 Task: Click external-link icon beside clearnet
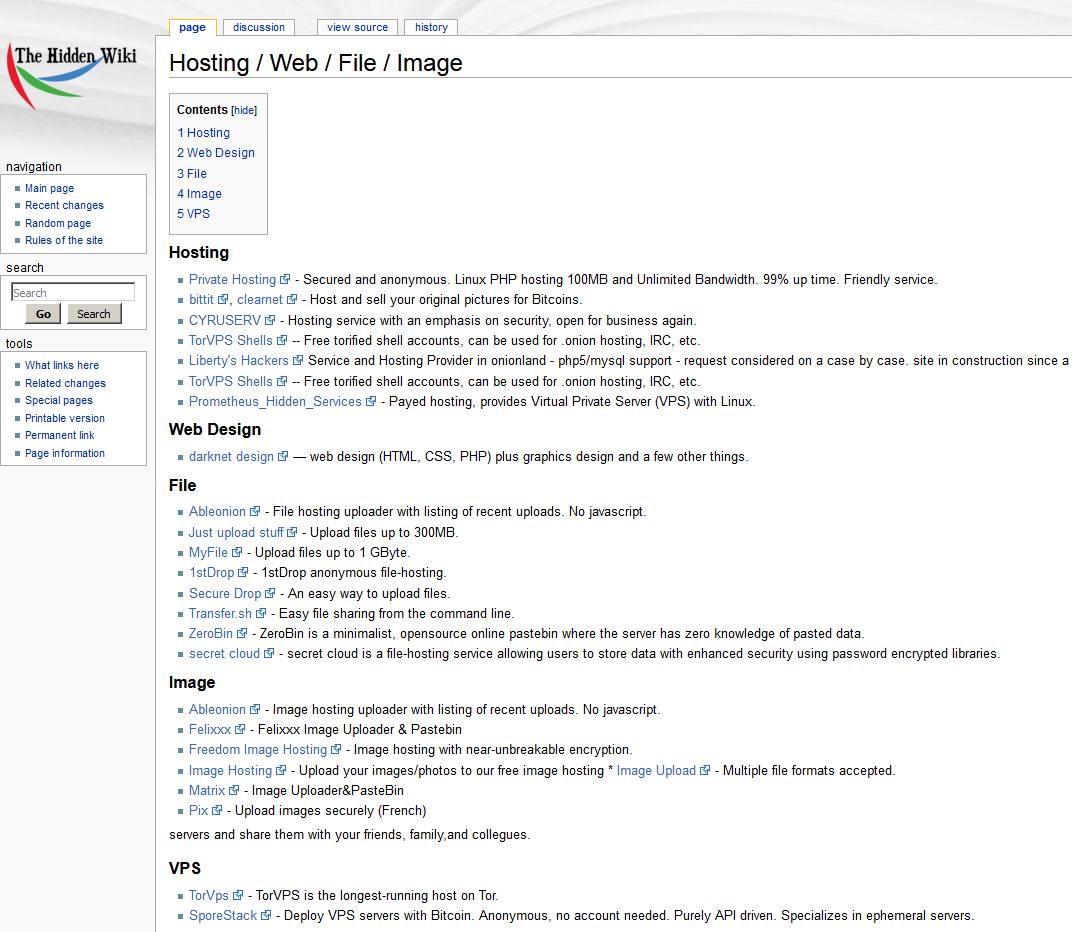click(x=292, y=299)
